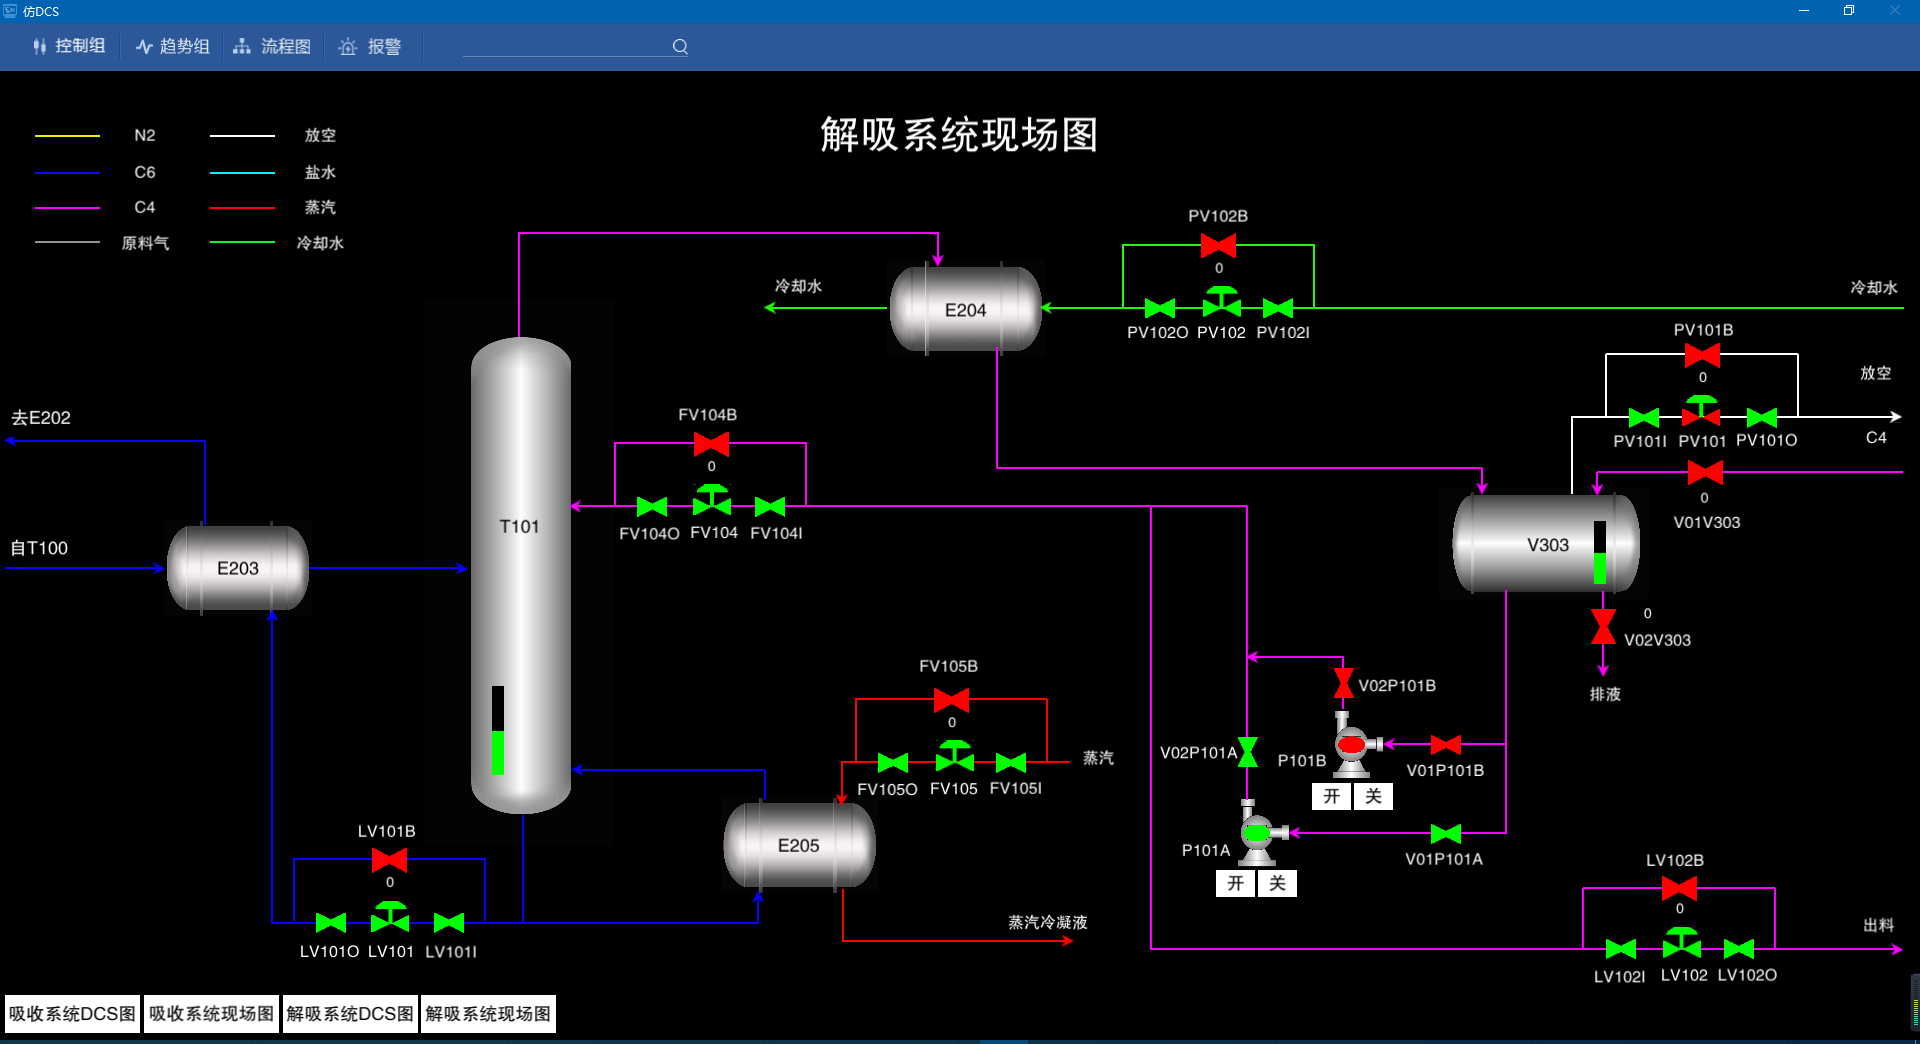Image resolution: width=1920 pixels, height=1044 pixels.
Task: Open the 流程图 menu
Action: 272,46
